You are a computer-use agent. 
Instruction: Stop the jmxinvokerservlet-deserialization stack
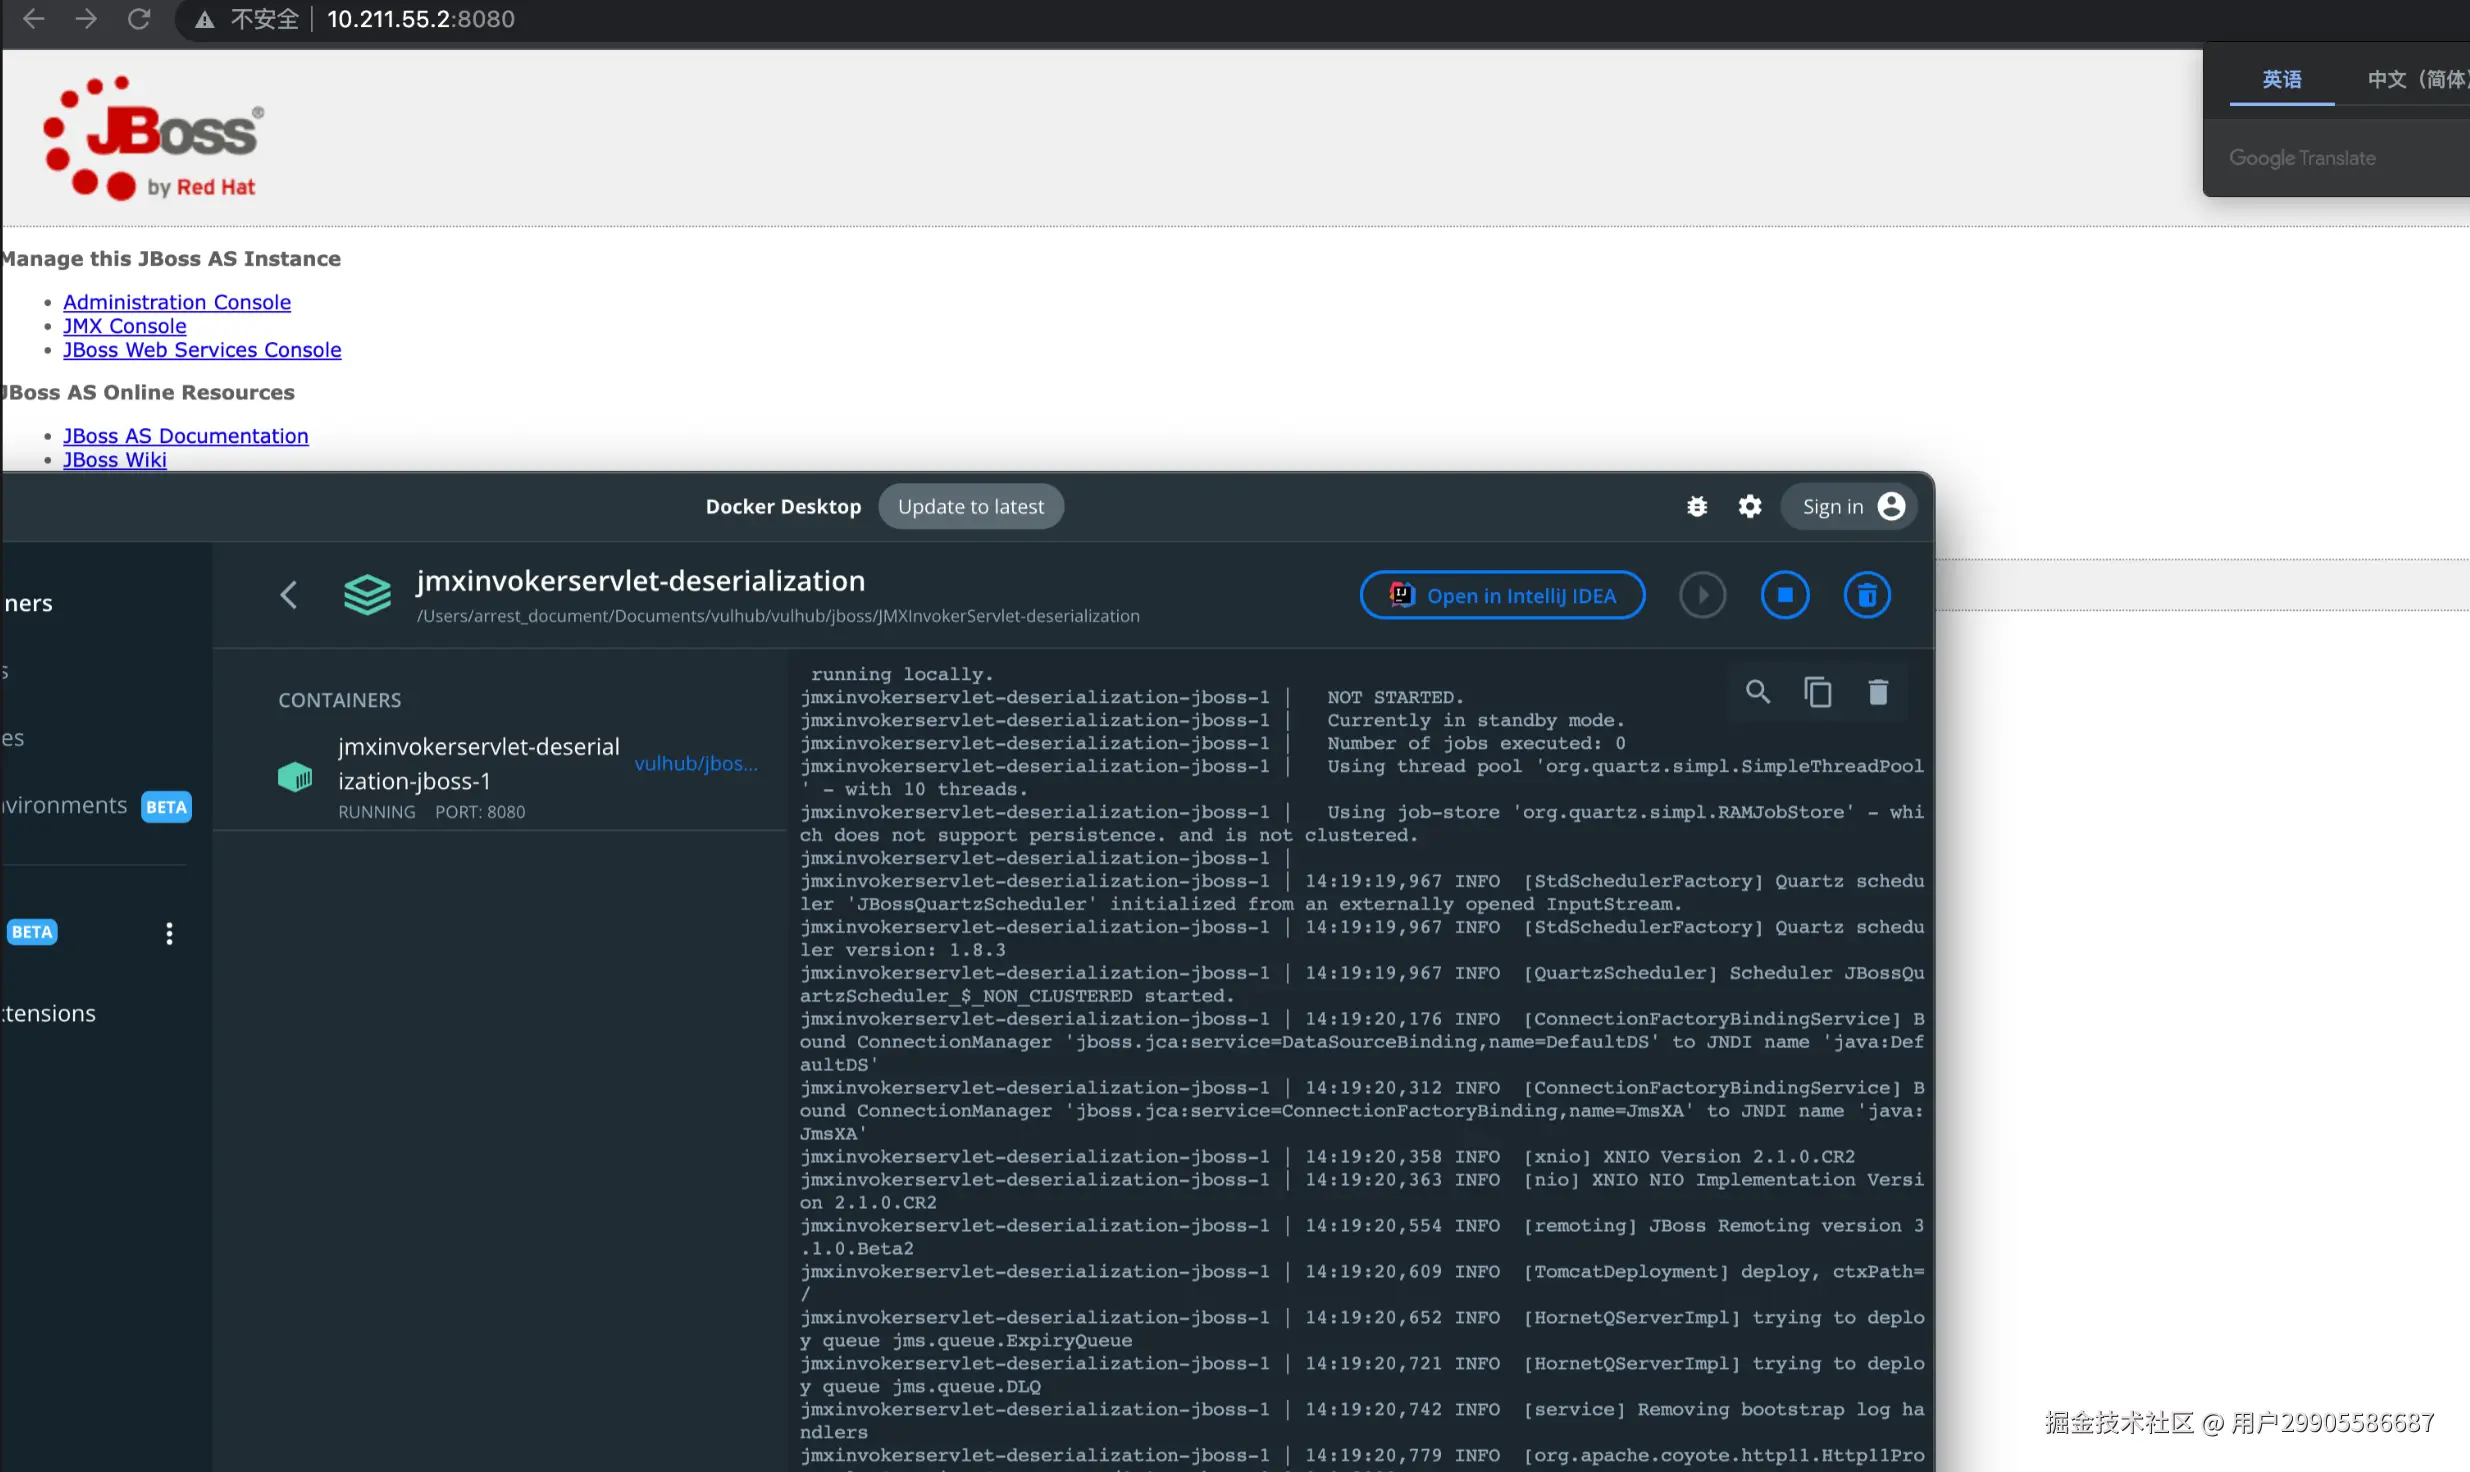1785,595
